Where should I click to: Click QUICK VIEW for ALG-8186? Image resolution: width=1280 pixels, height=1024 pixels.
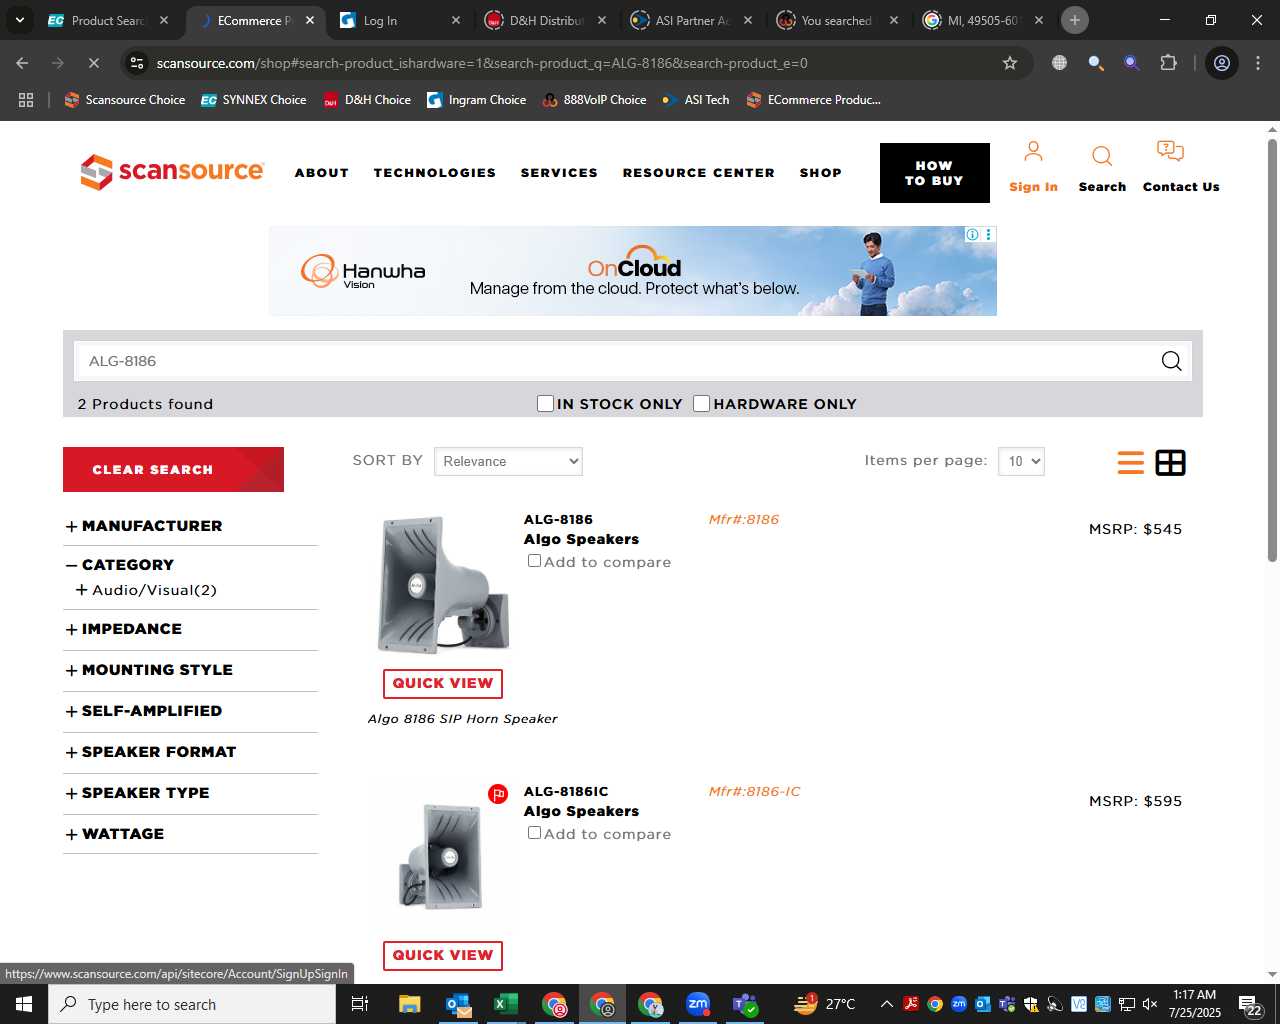443,683
